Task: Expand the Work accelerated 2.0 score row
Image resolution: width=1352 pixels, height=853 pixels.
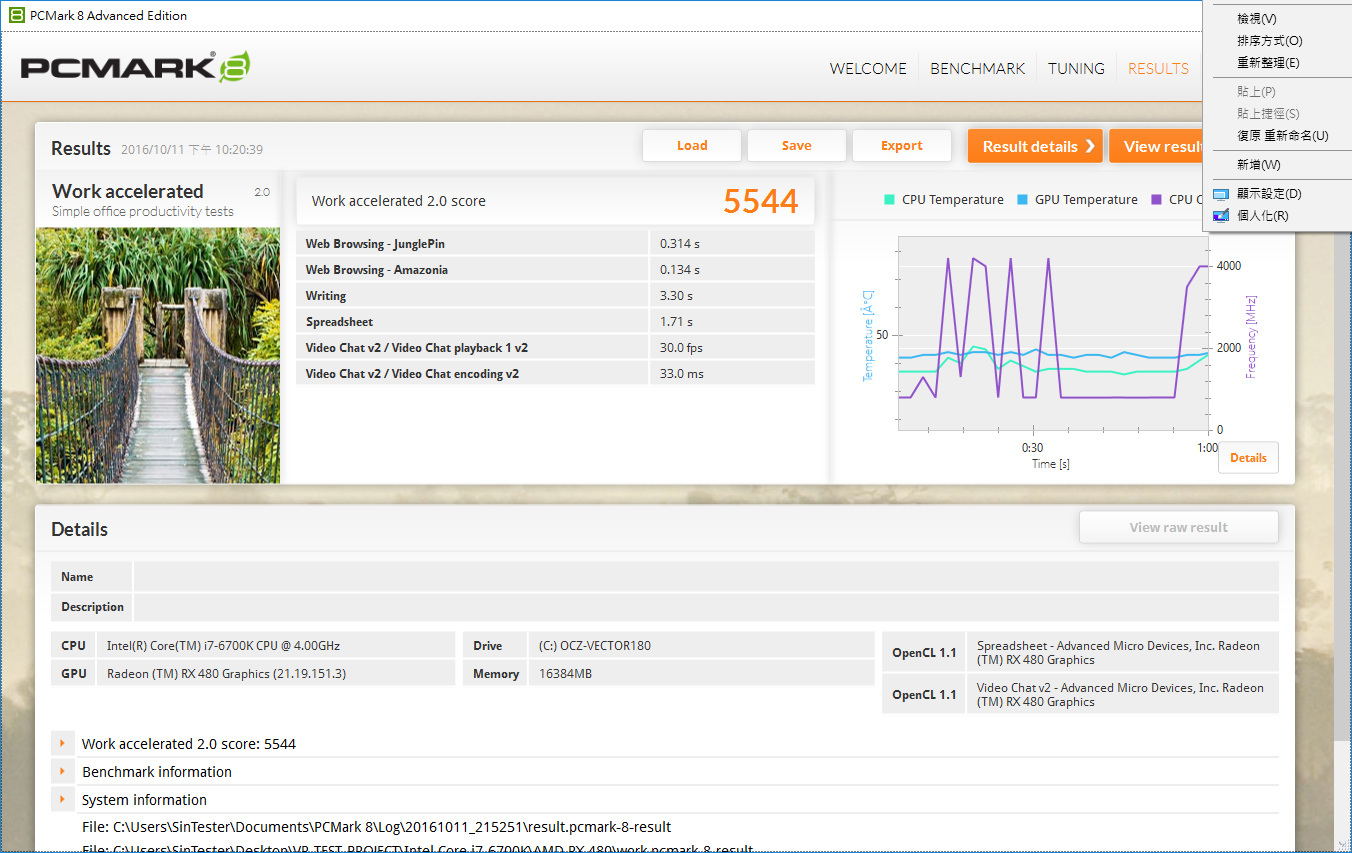Action: pos(62,744)
